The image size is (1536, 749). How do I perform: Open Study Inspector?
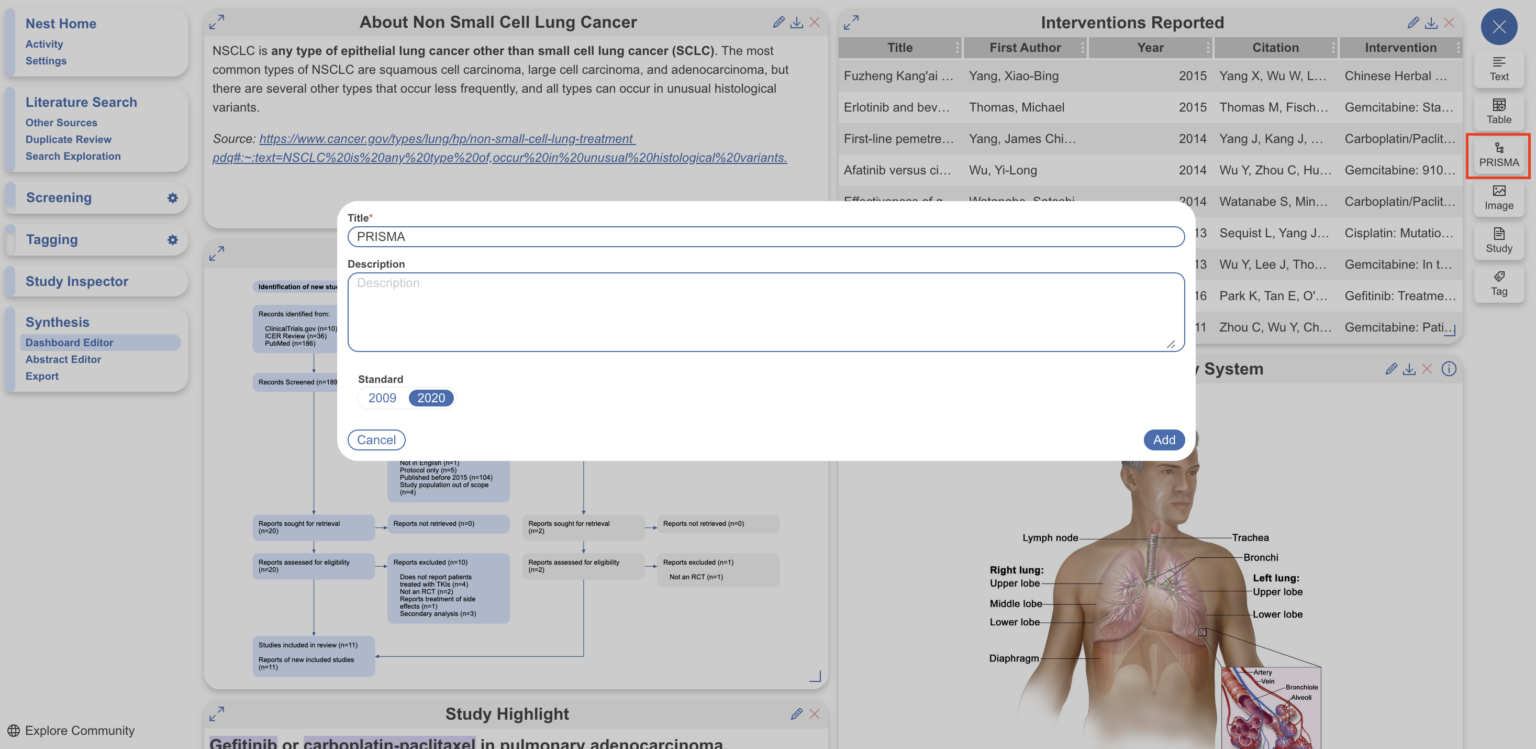[x=77, y=282]
